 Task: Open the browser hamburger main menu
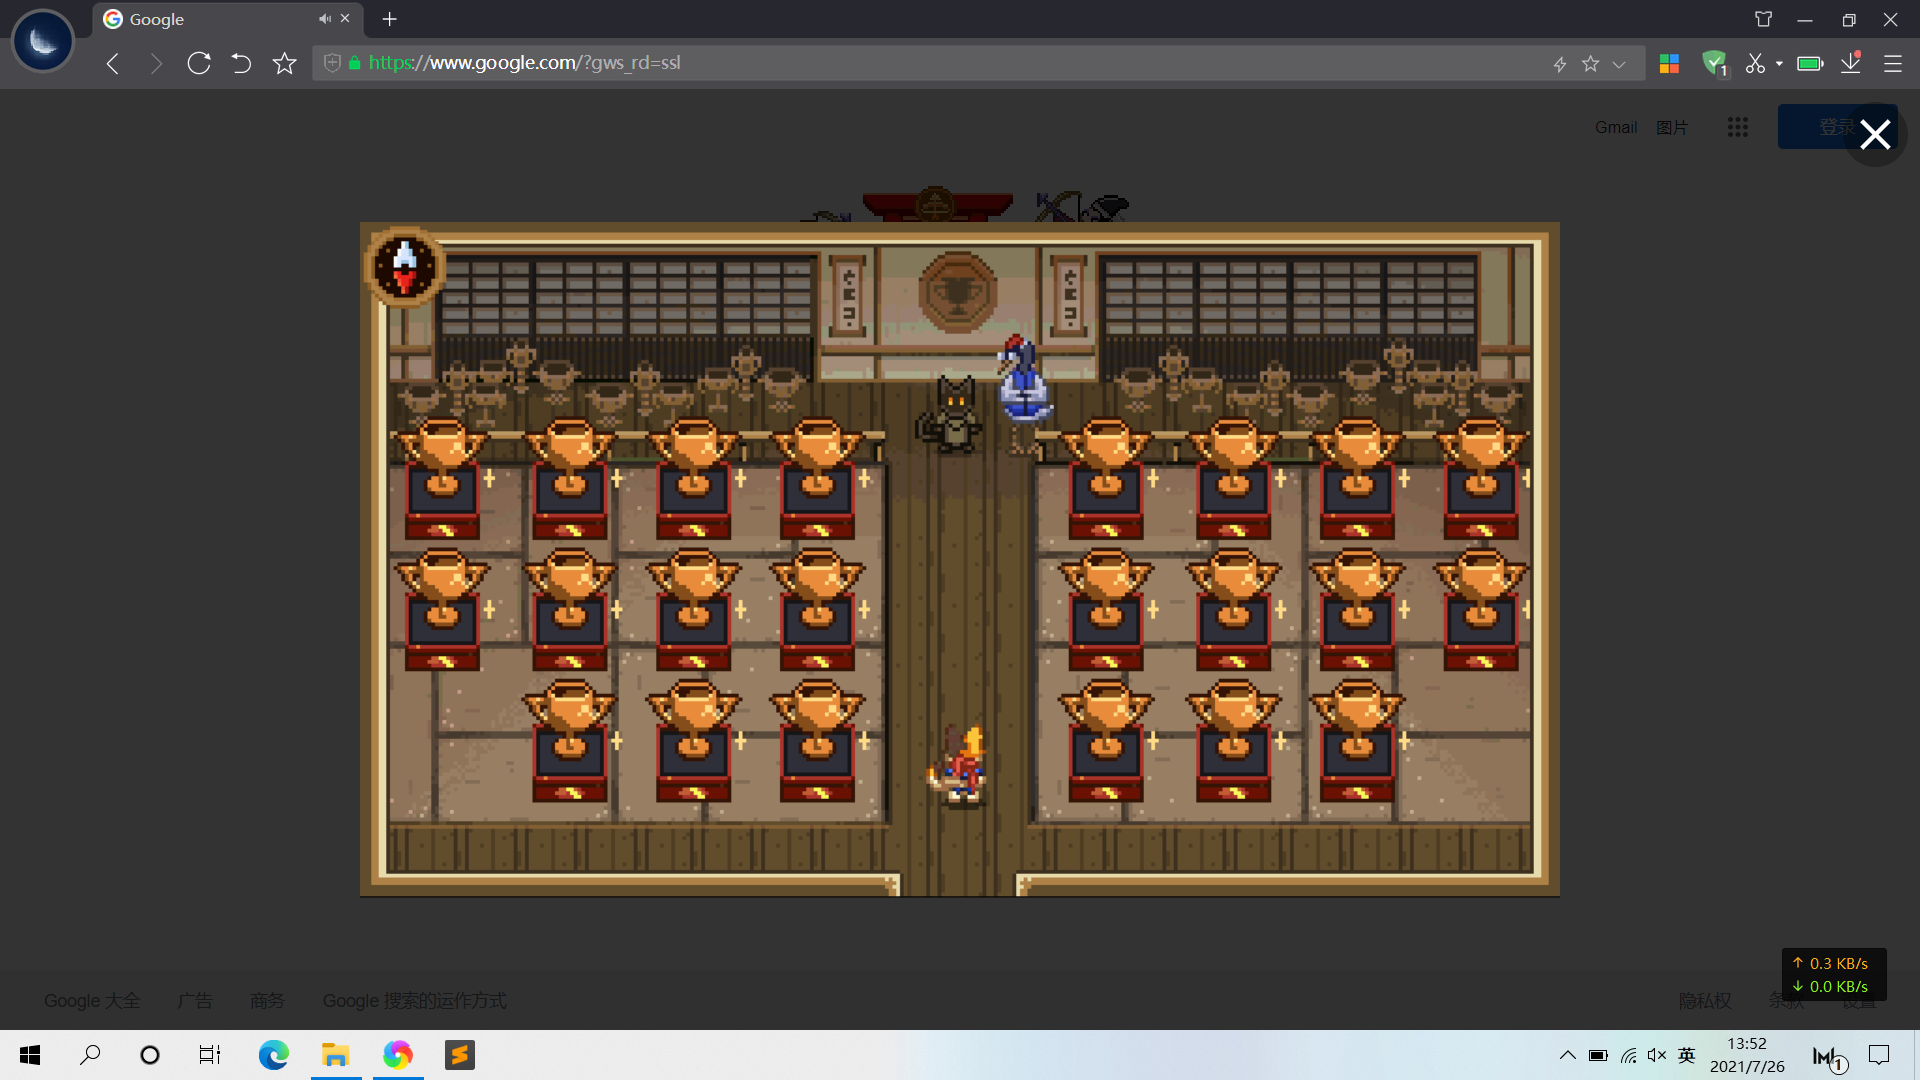1893,63
